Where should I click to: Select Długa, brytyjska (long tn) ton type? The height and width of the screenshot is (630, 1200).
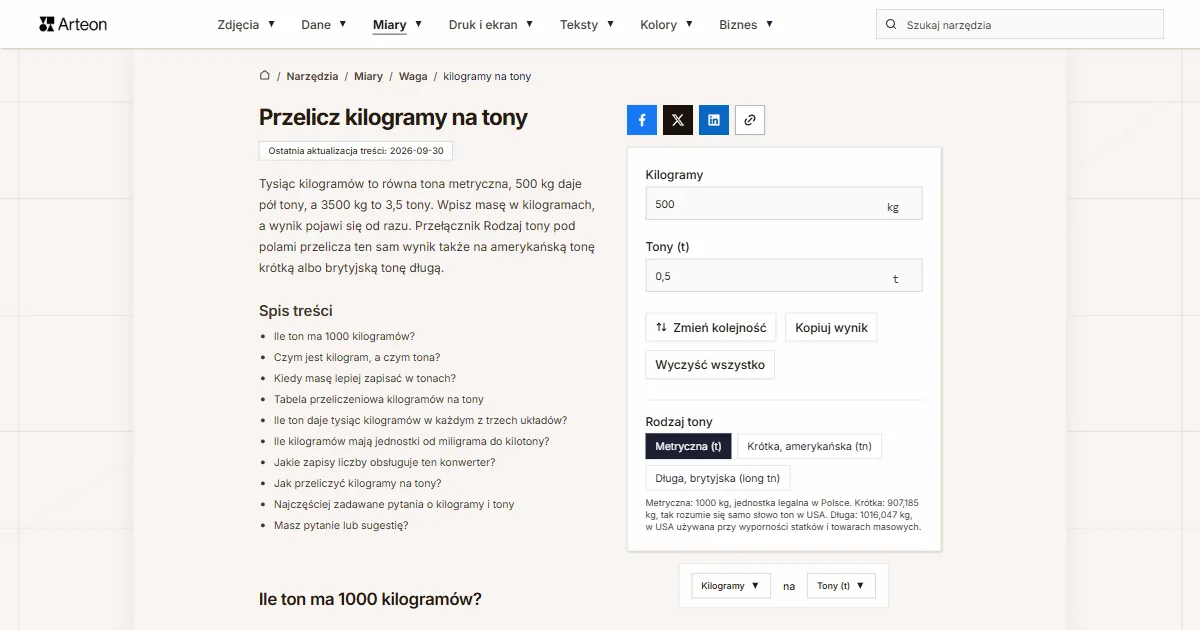tap(718, 478)
